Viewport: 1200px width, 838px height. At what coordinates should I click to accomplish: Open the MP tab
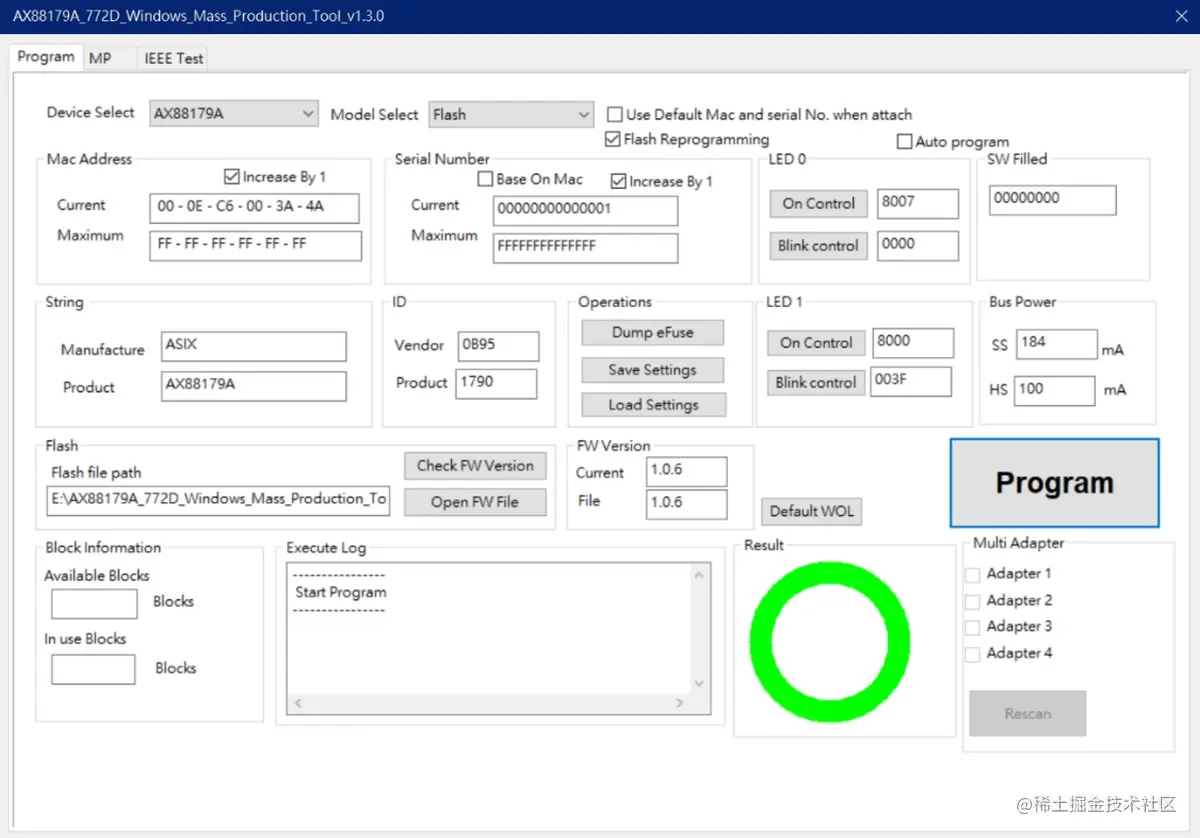coord(100,59)
